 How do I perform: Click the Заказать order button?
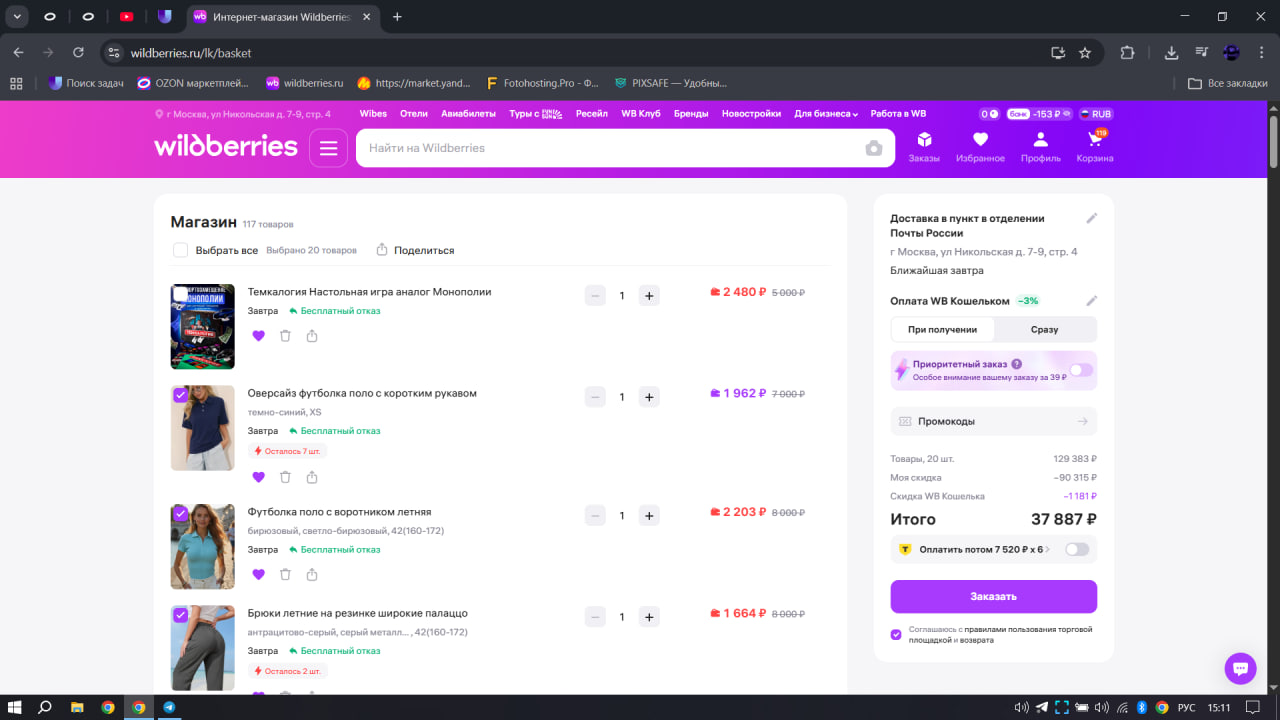click(x=994, y=596)
